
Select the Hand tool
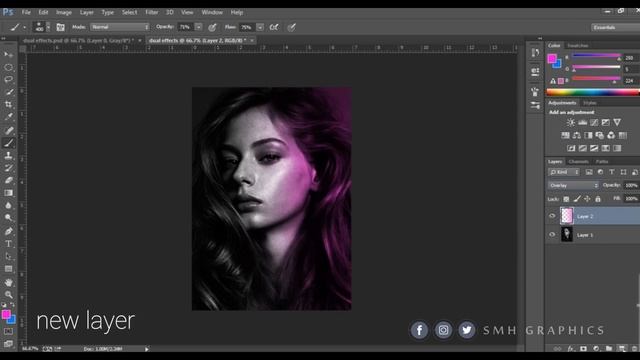[8, 282]
